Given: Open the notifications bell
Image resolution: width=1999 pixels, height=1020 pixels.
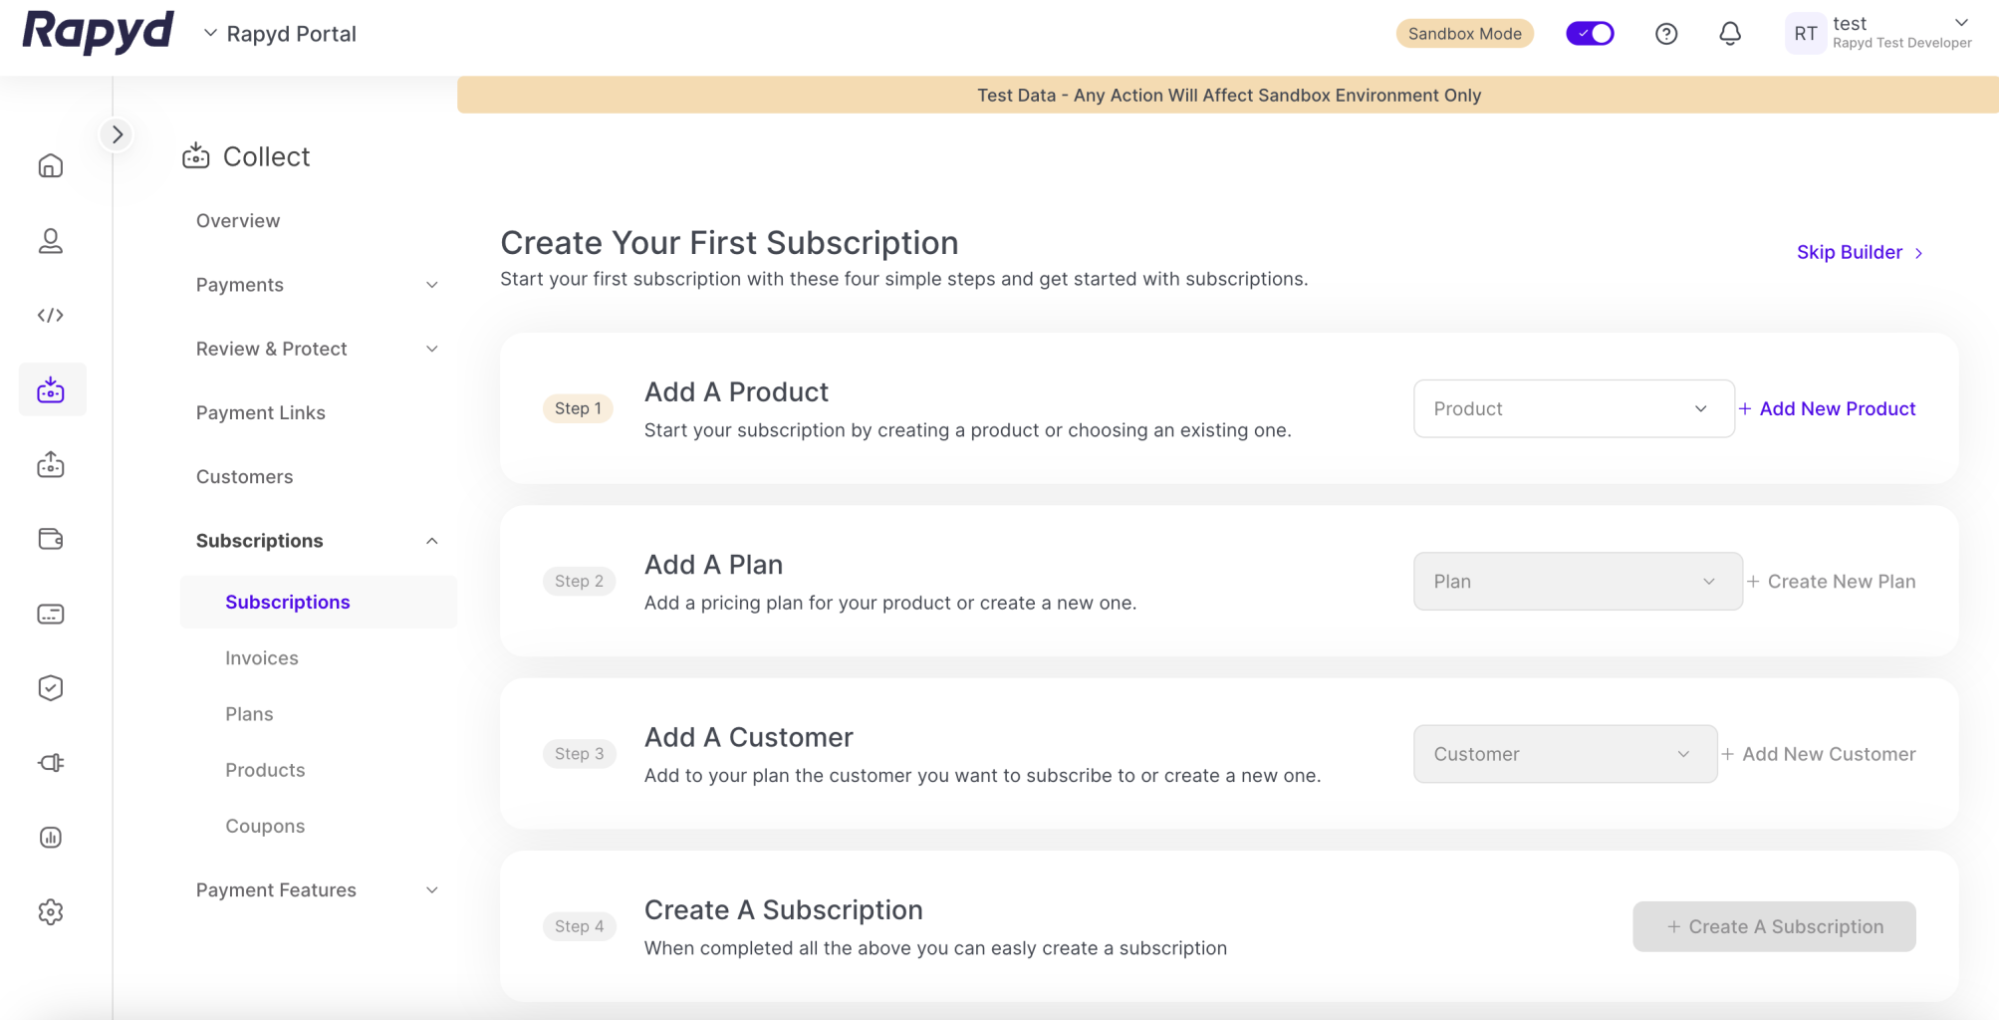Looking at the screenshot, I should click(1730, 33).
